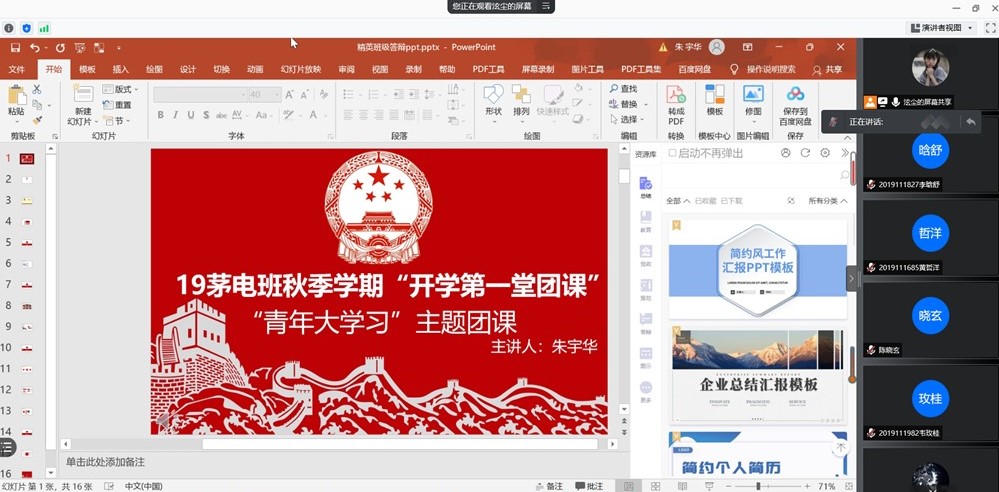Open the font size dropdown
This screenshot has height=492, width=999.
(276, 95)
